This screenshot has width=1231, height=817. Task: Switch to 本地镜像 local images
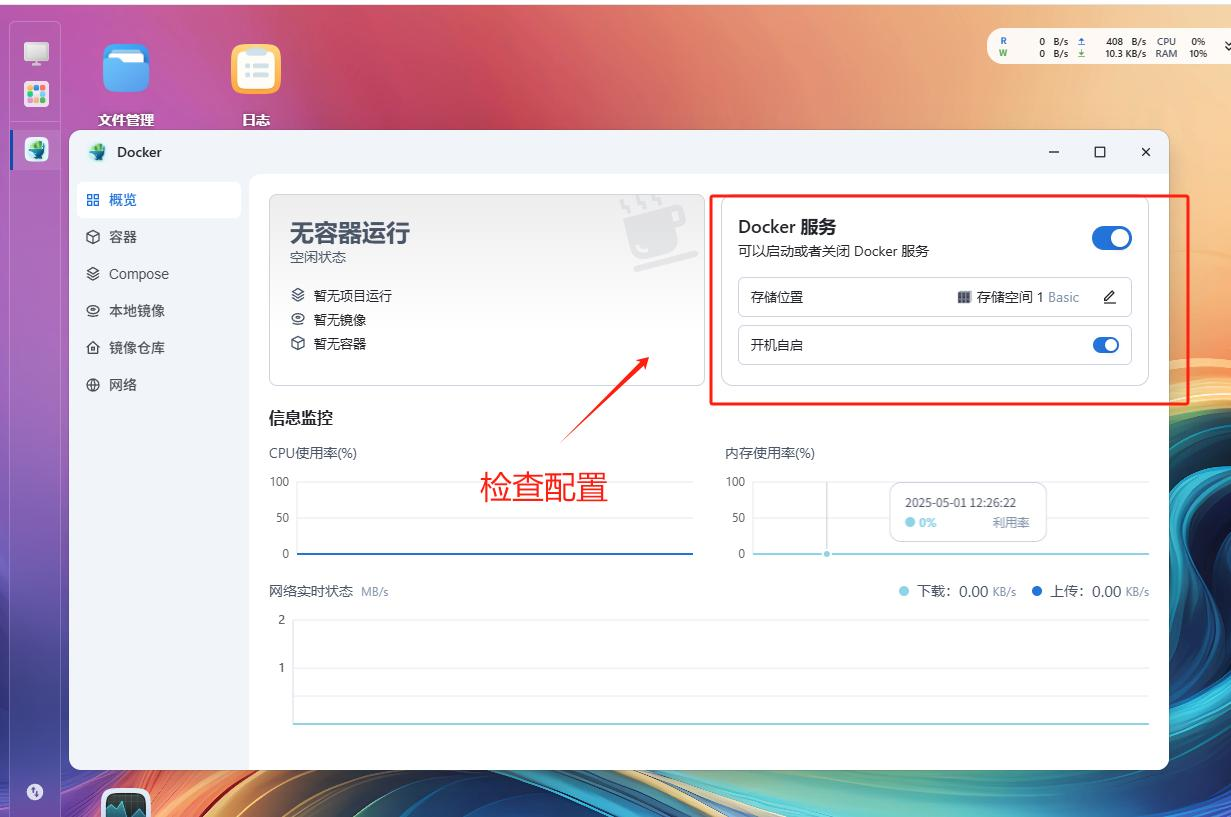[x=159, y=311]
